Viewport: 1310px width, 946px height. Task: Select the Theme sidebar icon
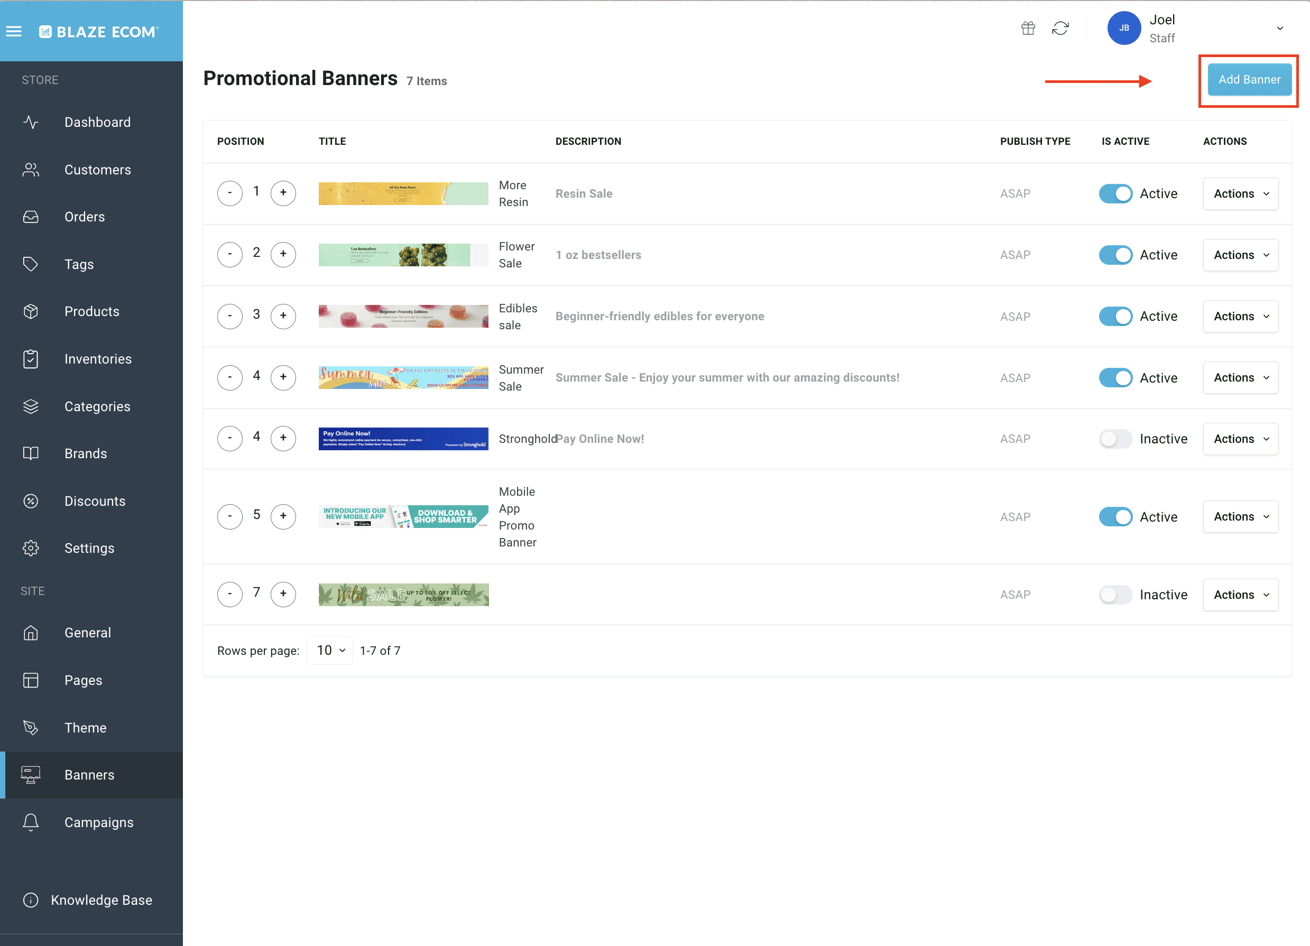[x=30, y=727]
